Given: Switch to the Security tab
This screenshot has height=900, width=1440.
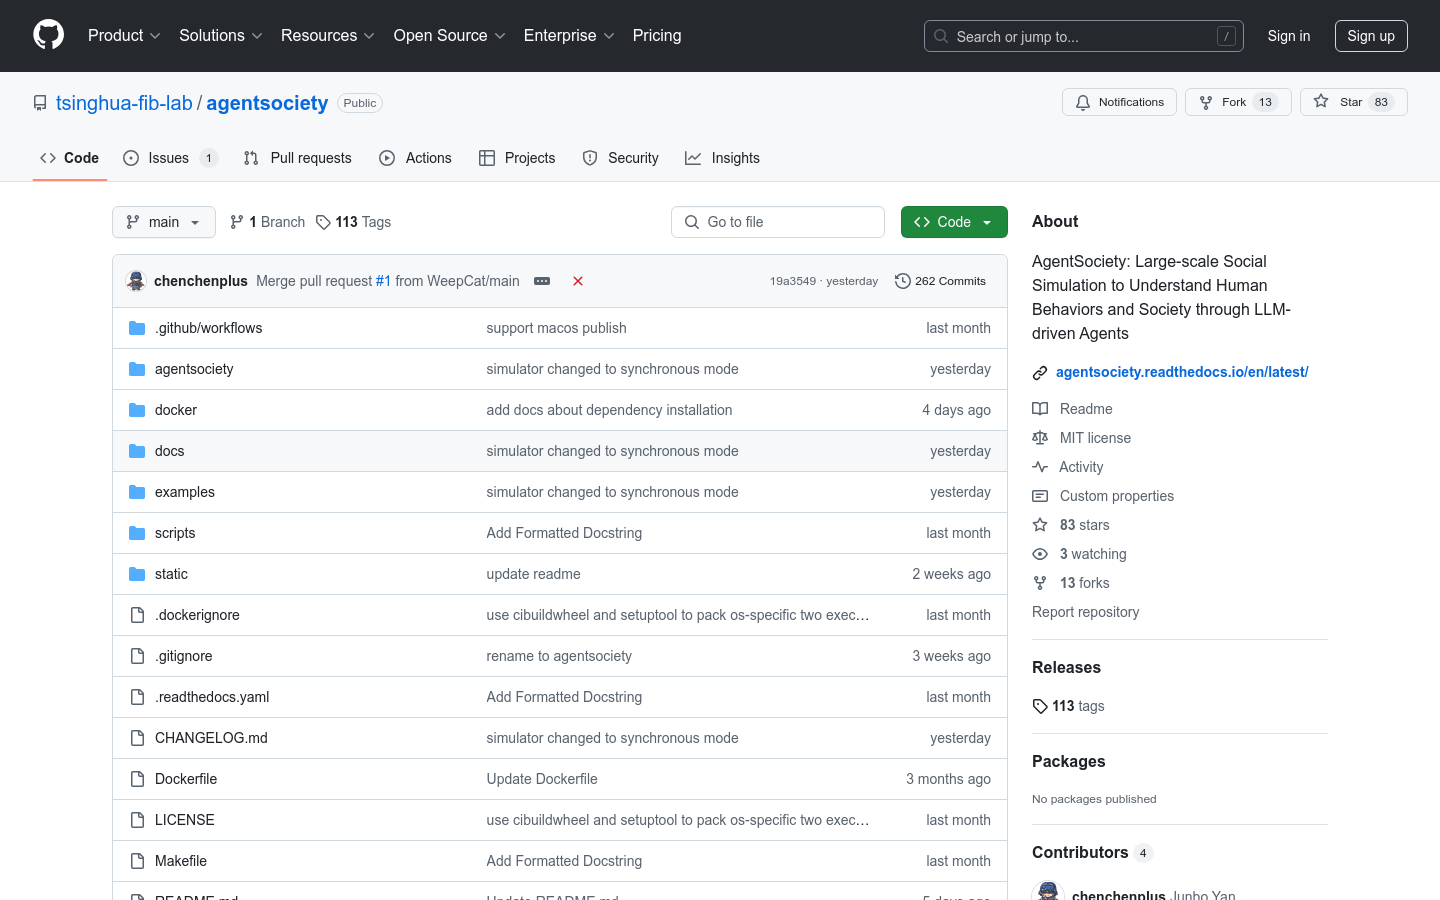Looking at the screenshot, I should (620, 158).
